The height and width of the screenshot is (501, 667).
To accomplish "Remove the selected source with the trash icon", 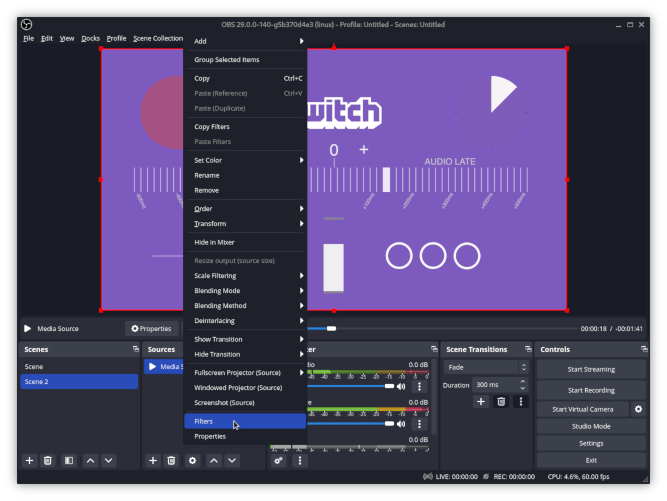I will (171, 461).
